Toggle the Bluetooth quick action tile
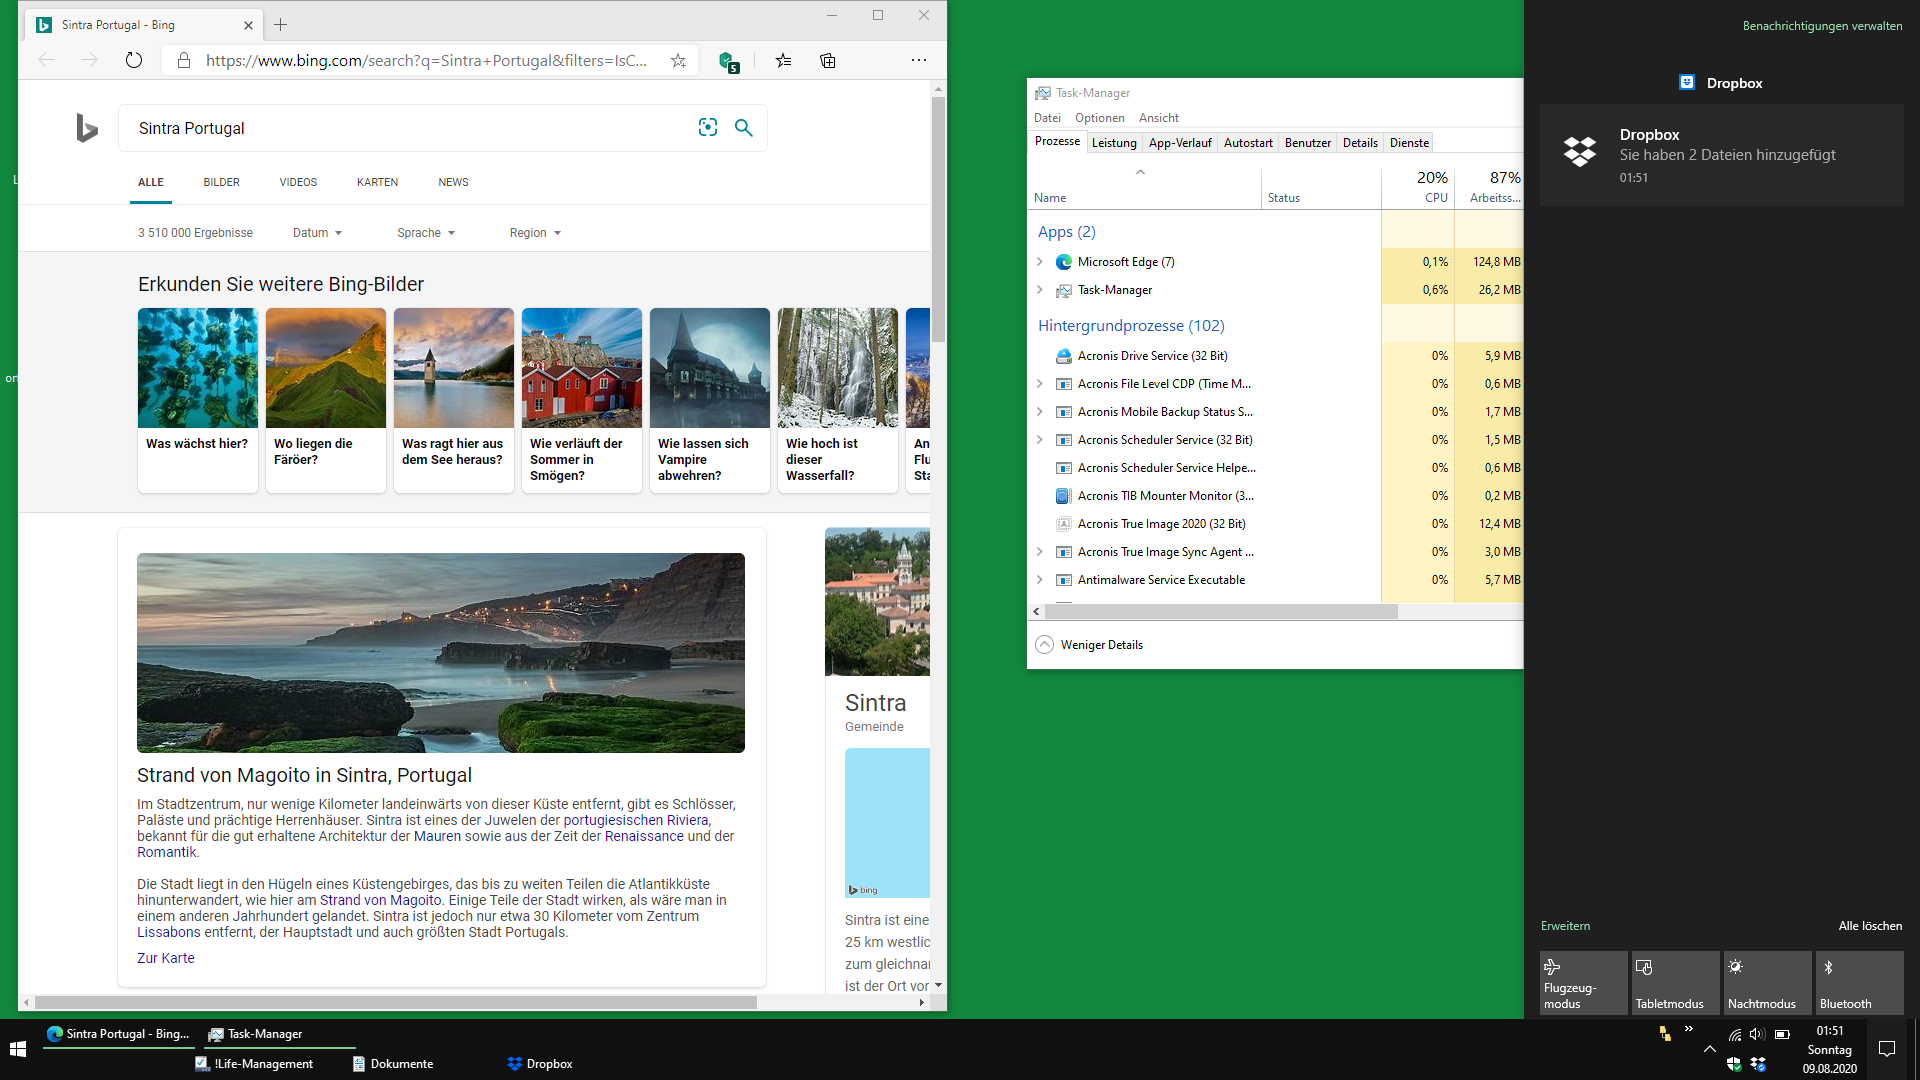 pos(1859,983)
